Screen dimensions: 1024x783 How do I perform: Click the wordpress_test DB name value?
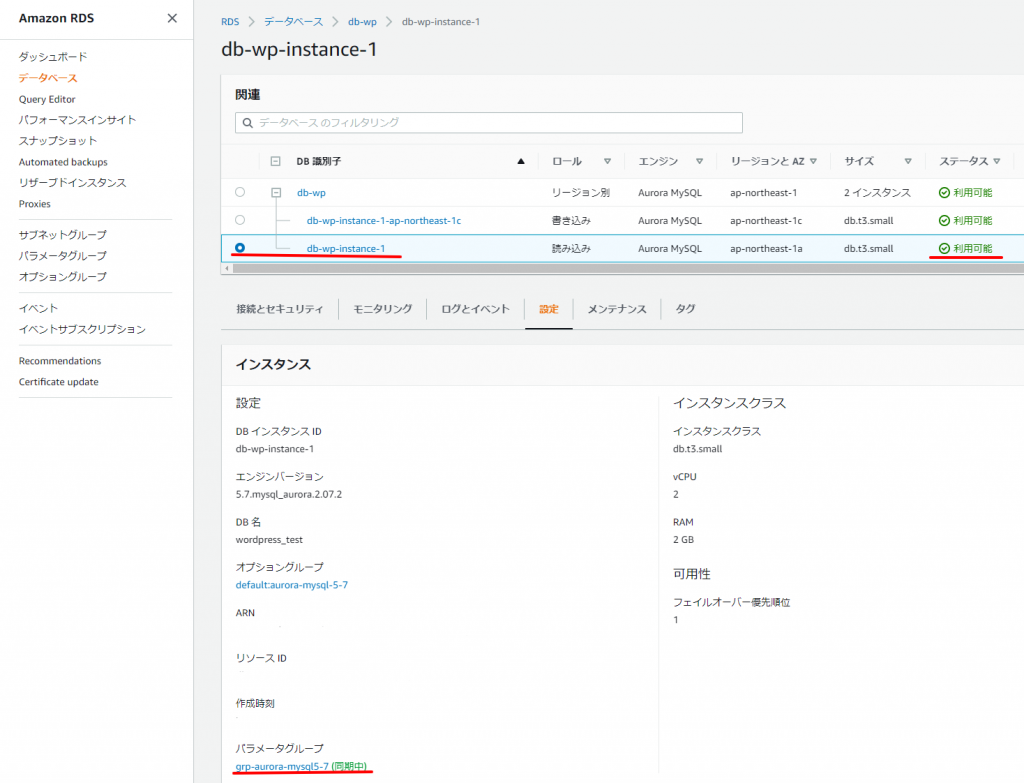(269, 539)
